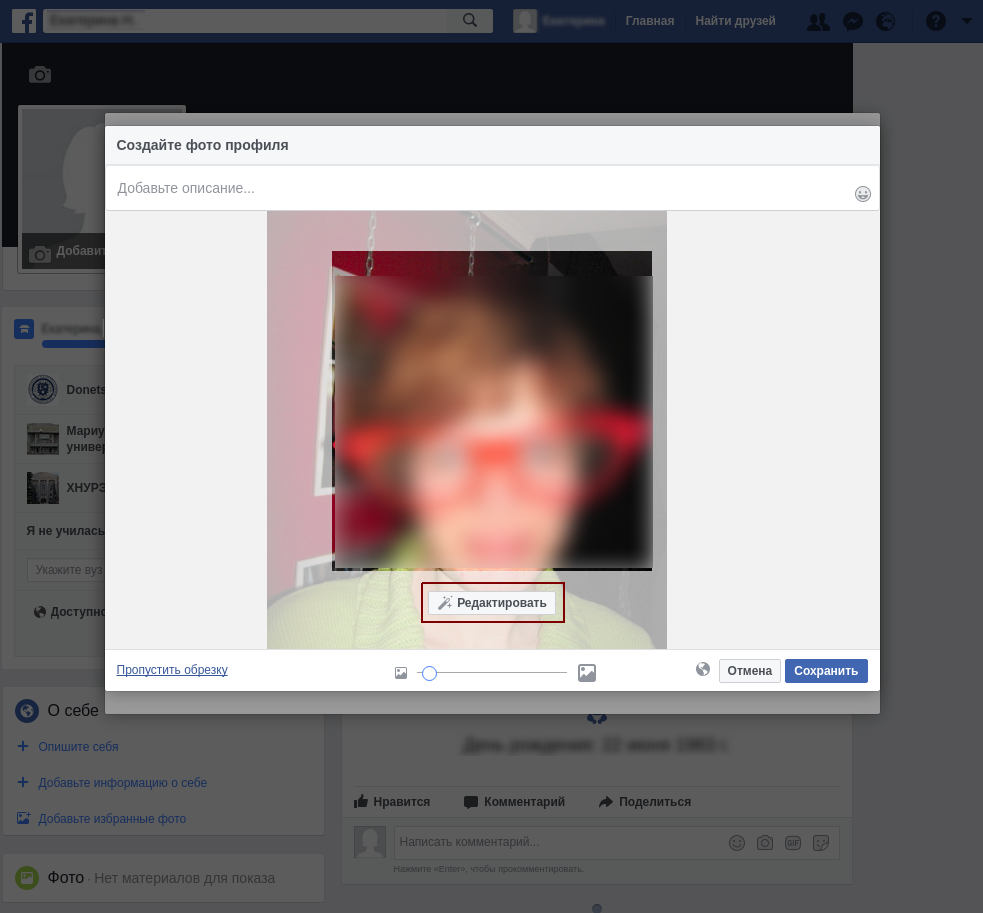Screen dimensions: 983x913
Task: Click the Facebook logo icon
Action: [x=25, y=20]
